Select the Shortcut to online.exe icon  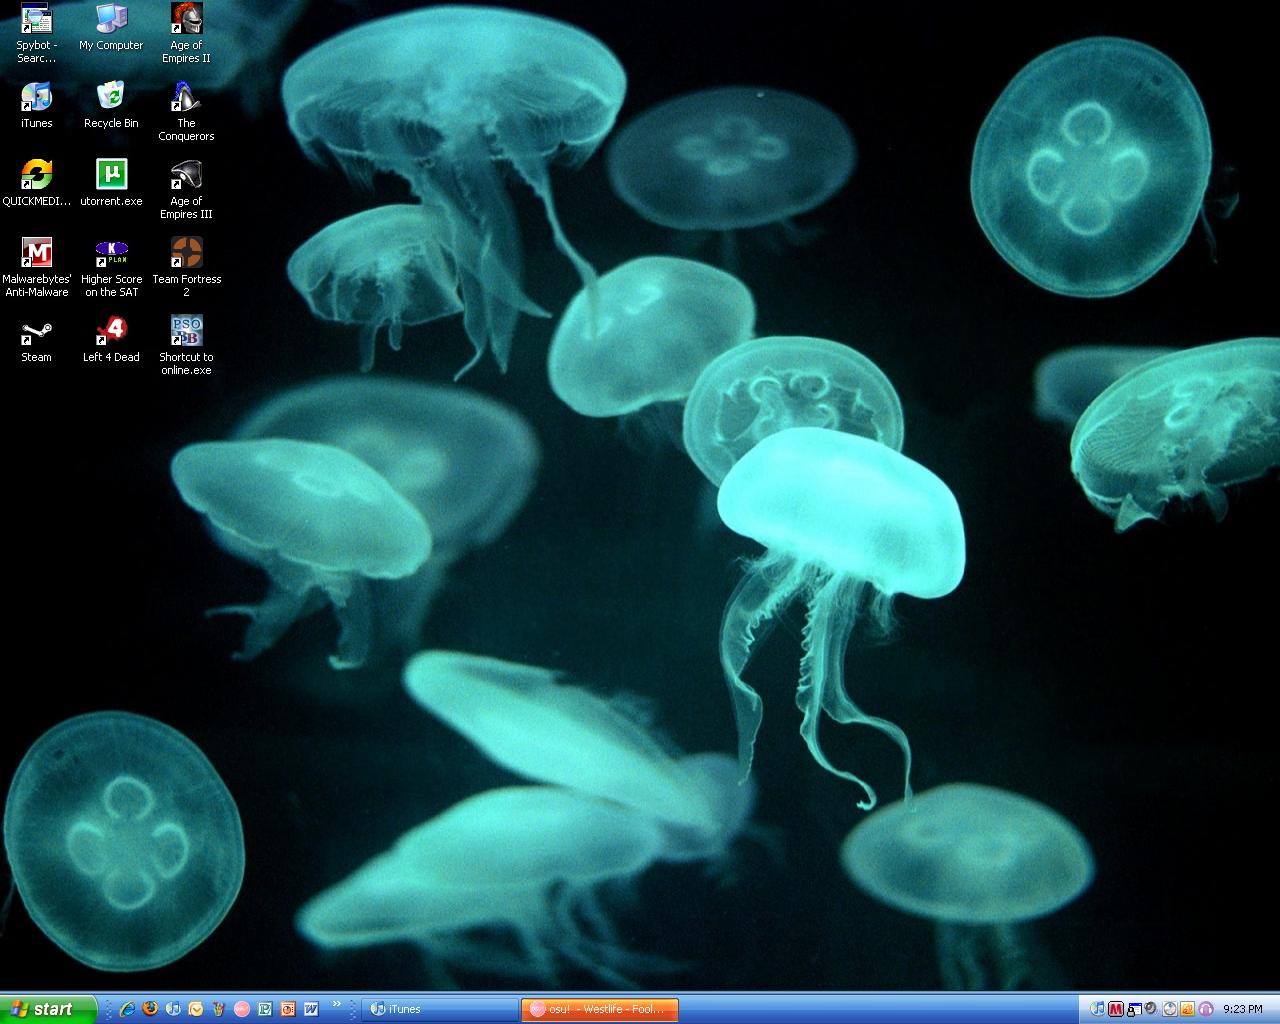click(186, 345)
